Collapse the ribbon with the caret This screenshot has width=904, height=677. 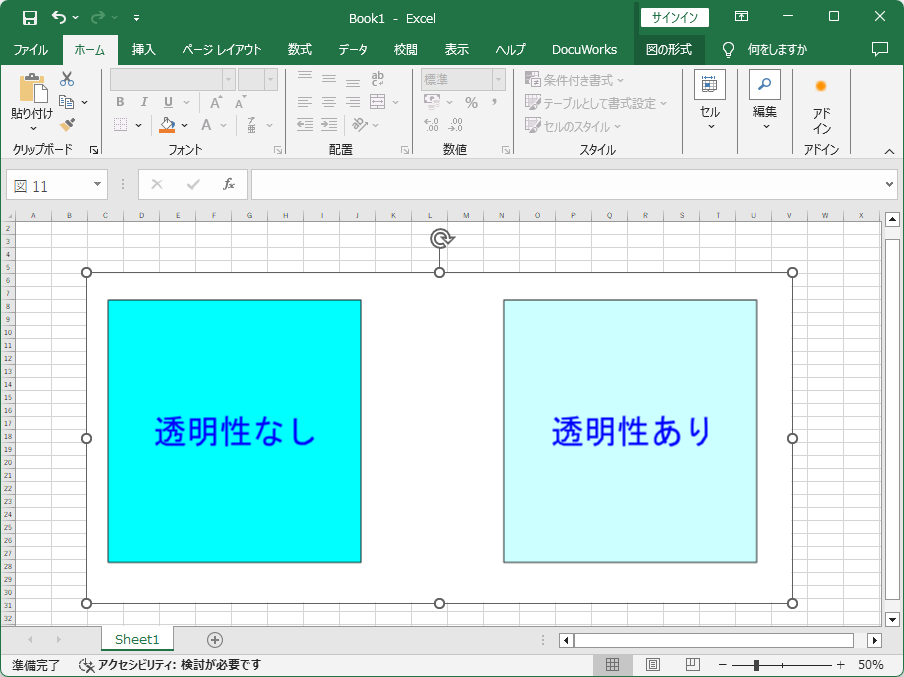pos(889,151)
